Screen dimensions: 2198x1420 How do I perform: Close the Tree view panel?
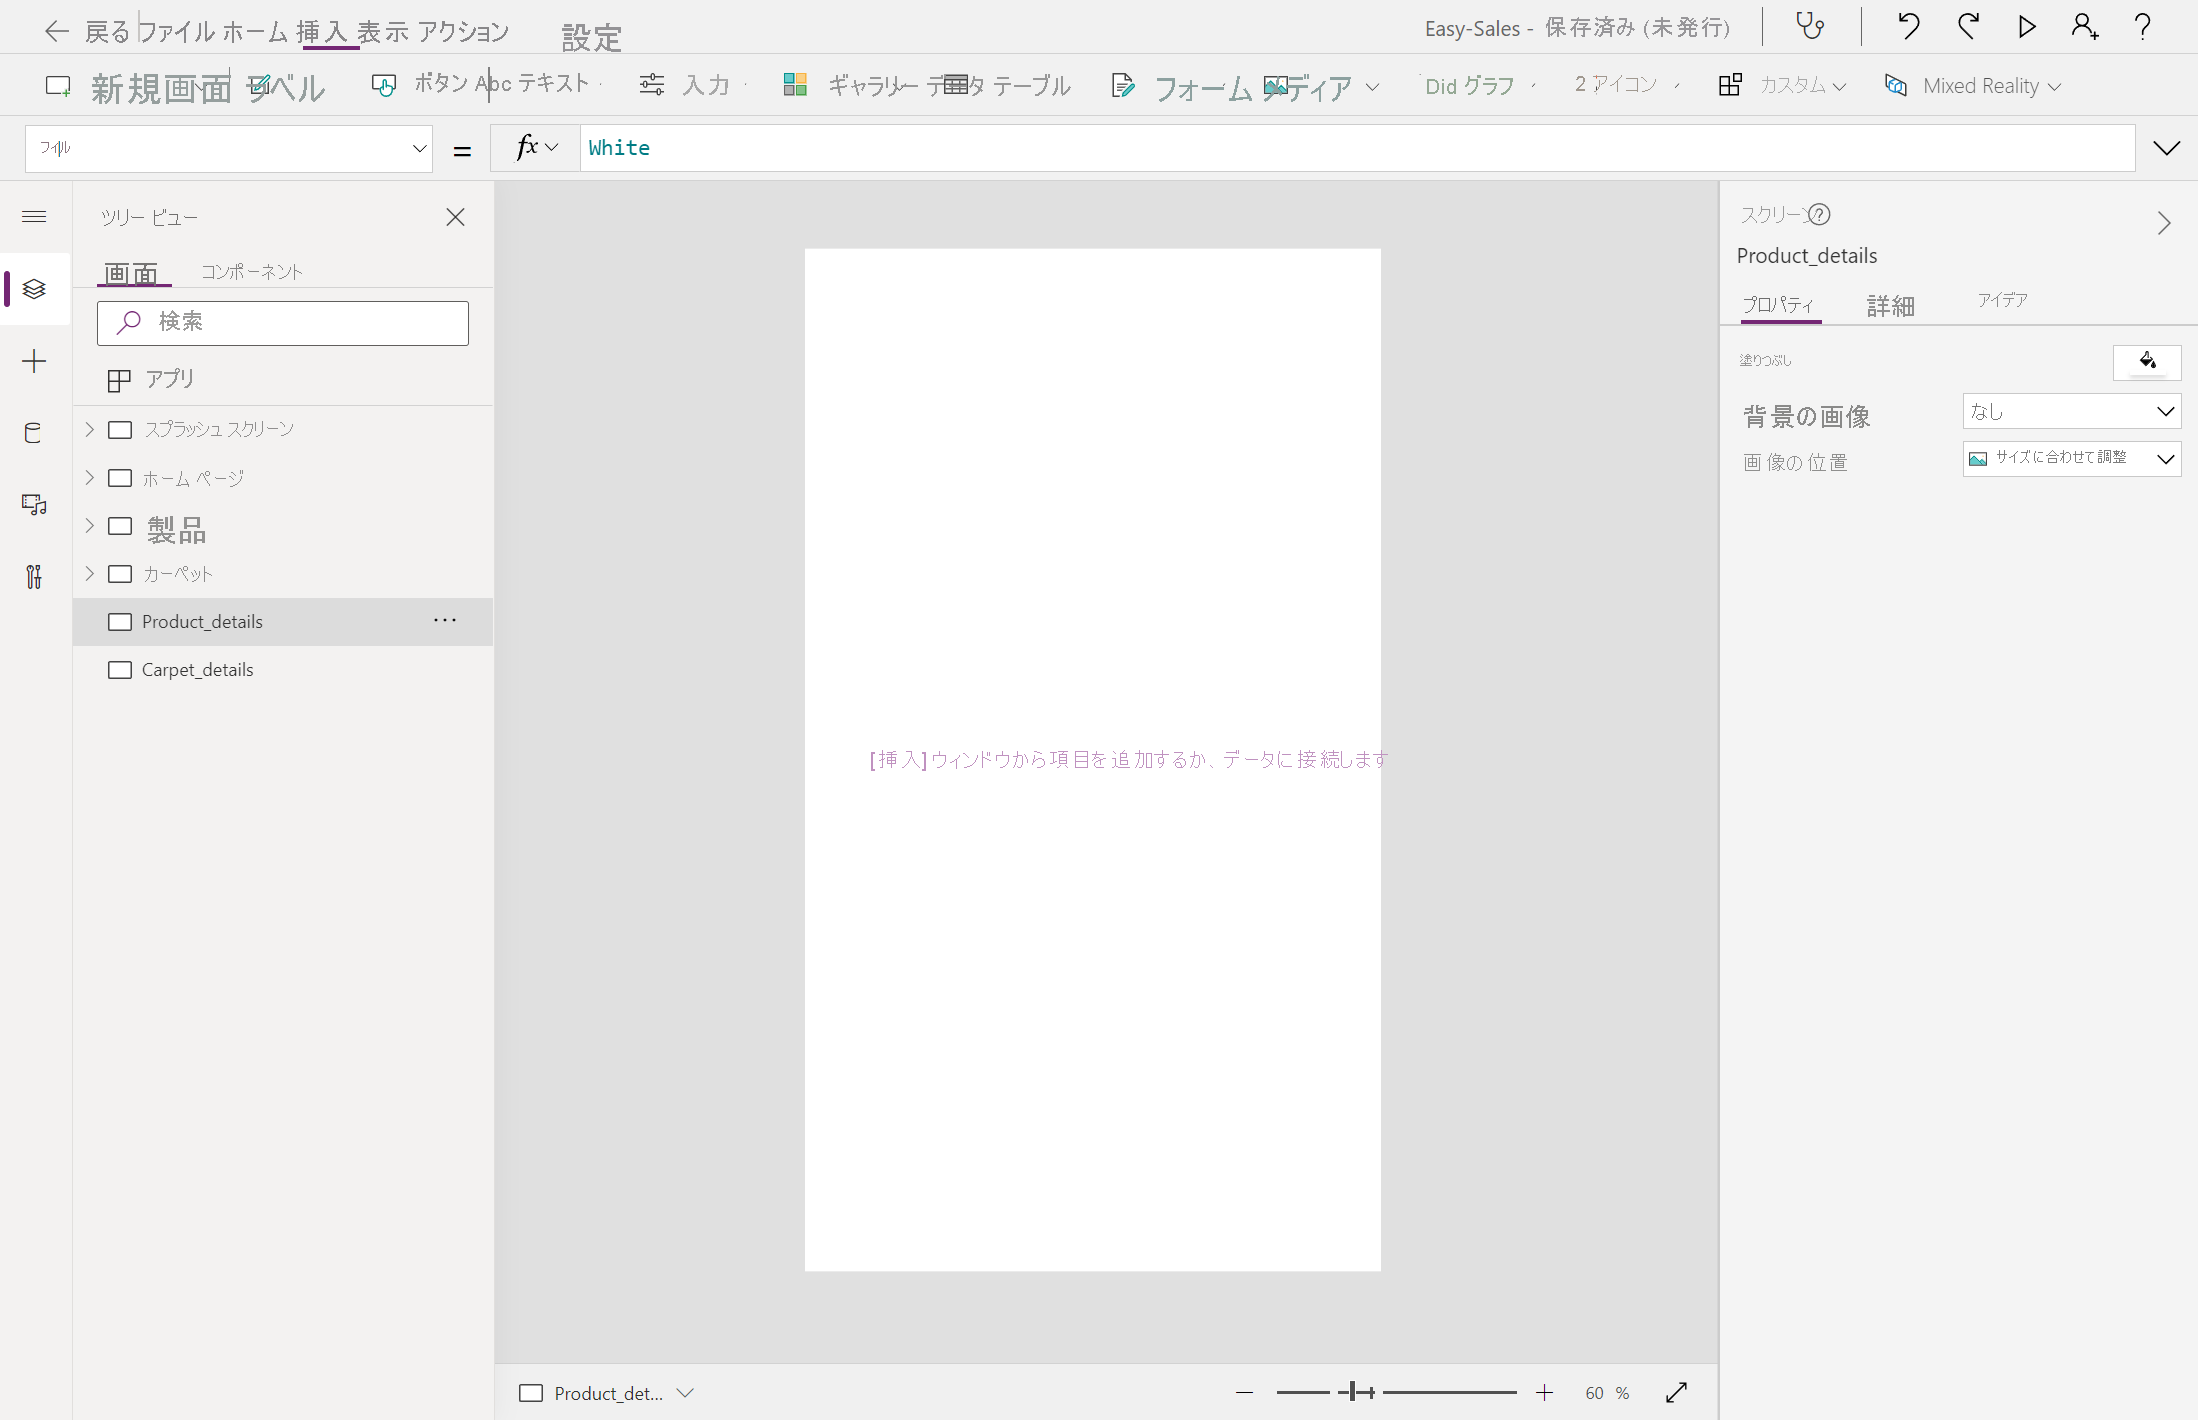[x=455, y=217]
